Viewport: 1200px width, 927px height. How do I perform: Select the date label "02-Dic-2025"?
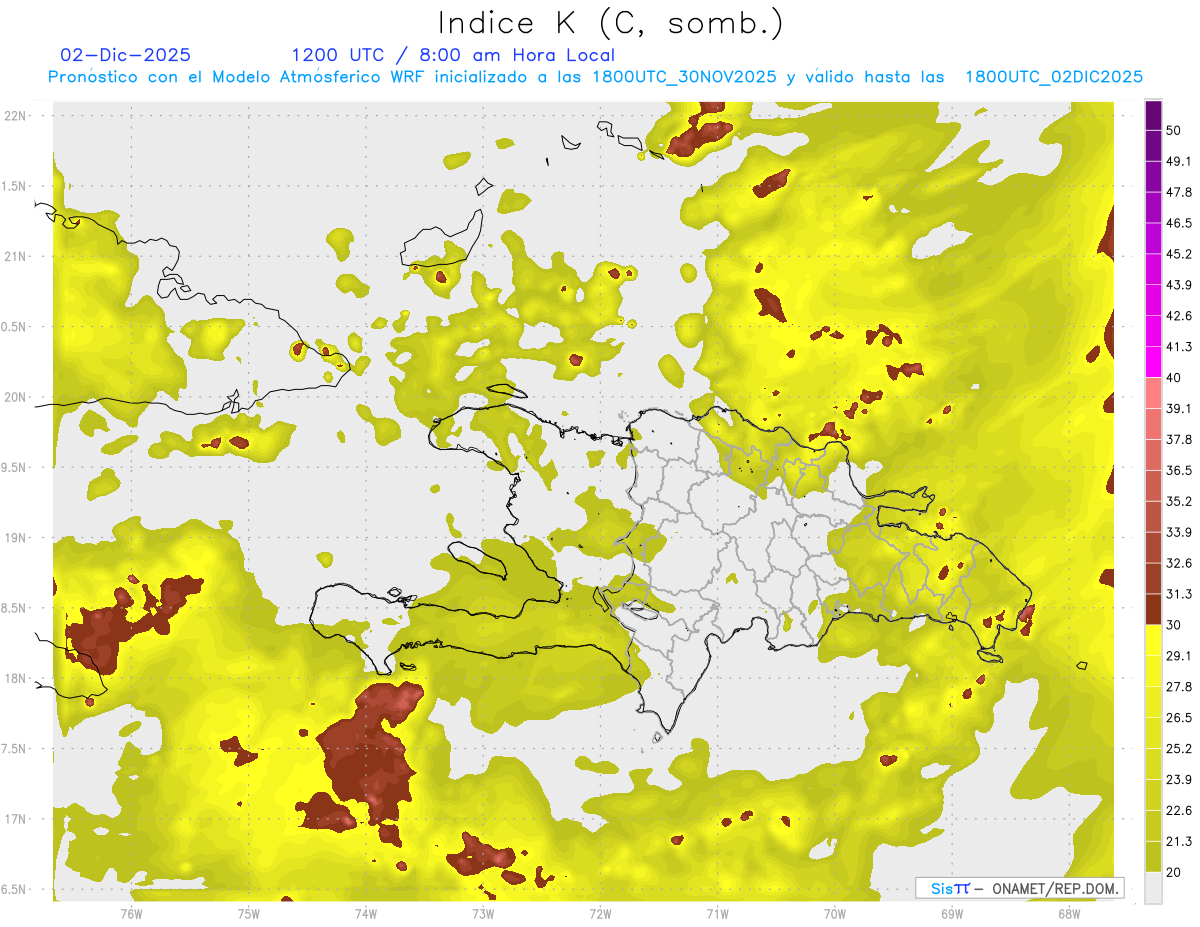click(x=125, y=55)
